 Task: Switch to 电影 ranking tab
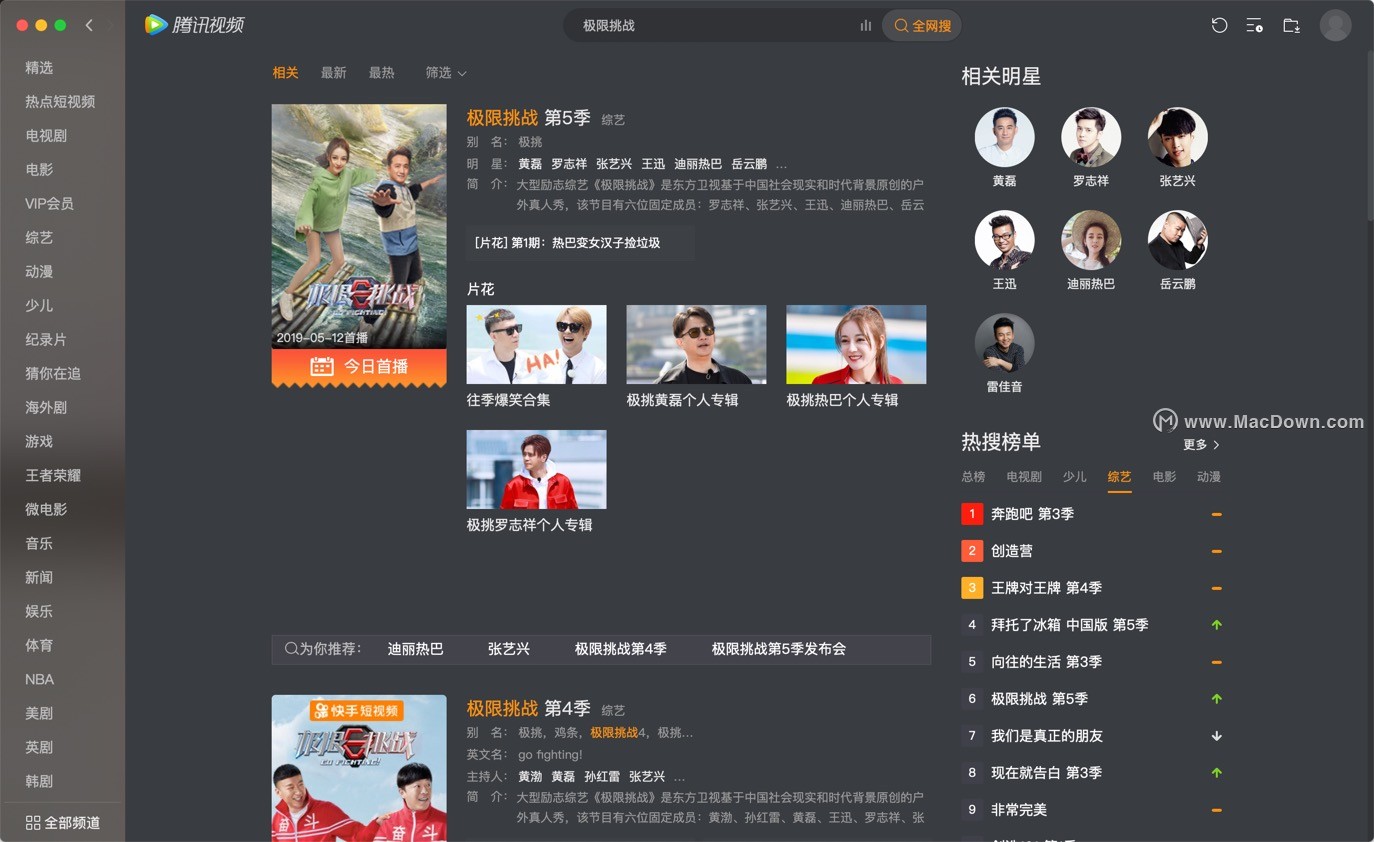[x=1164, y=477]
